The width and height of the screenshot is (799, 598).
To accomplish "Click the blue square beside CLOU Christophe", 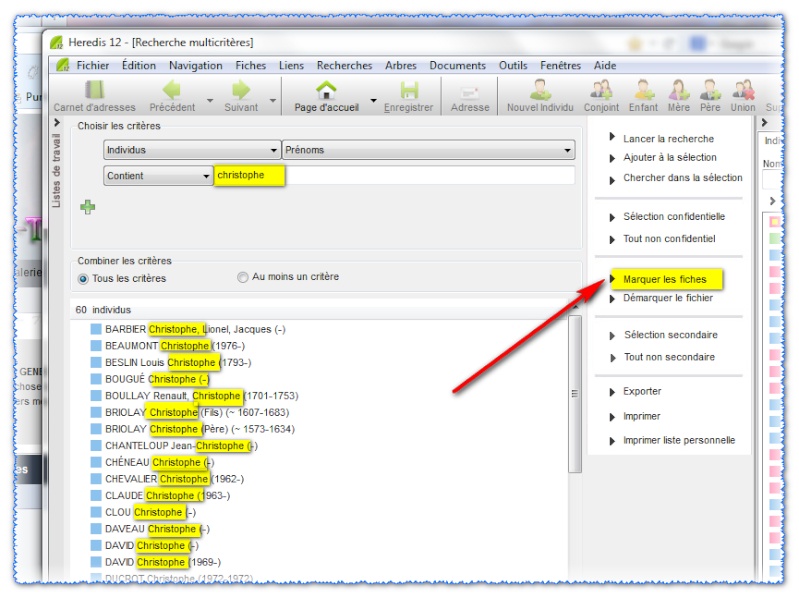I will coord(96,512).
